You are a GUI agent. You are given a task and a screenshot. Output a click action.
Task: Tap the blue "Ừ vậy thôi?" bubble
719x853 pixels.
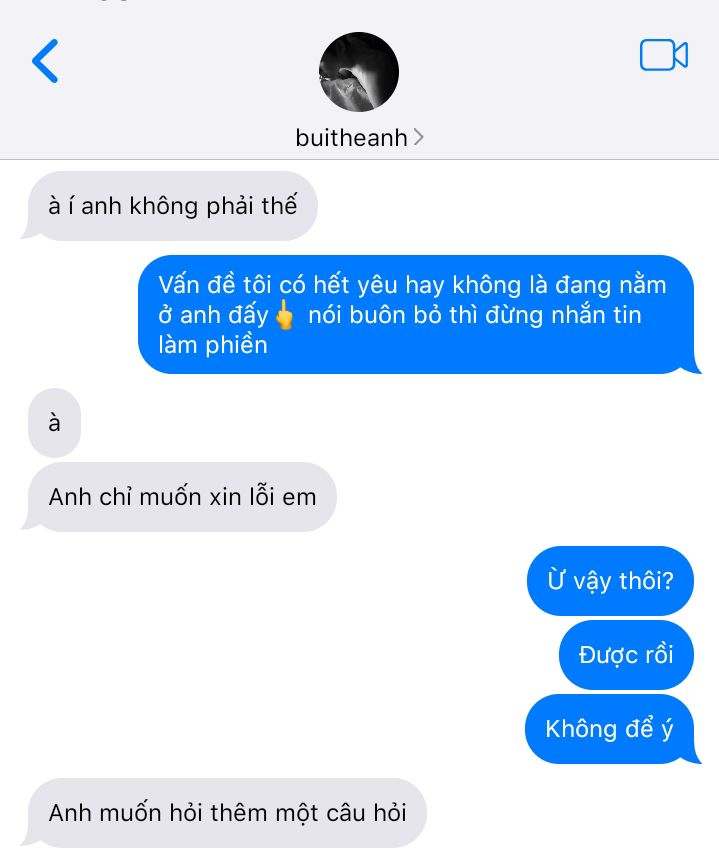point(610,580)
